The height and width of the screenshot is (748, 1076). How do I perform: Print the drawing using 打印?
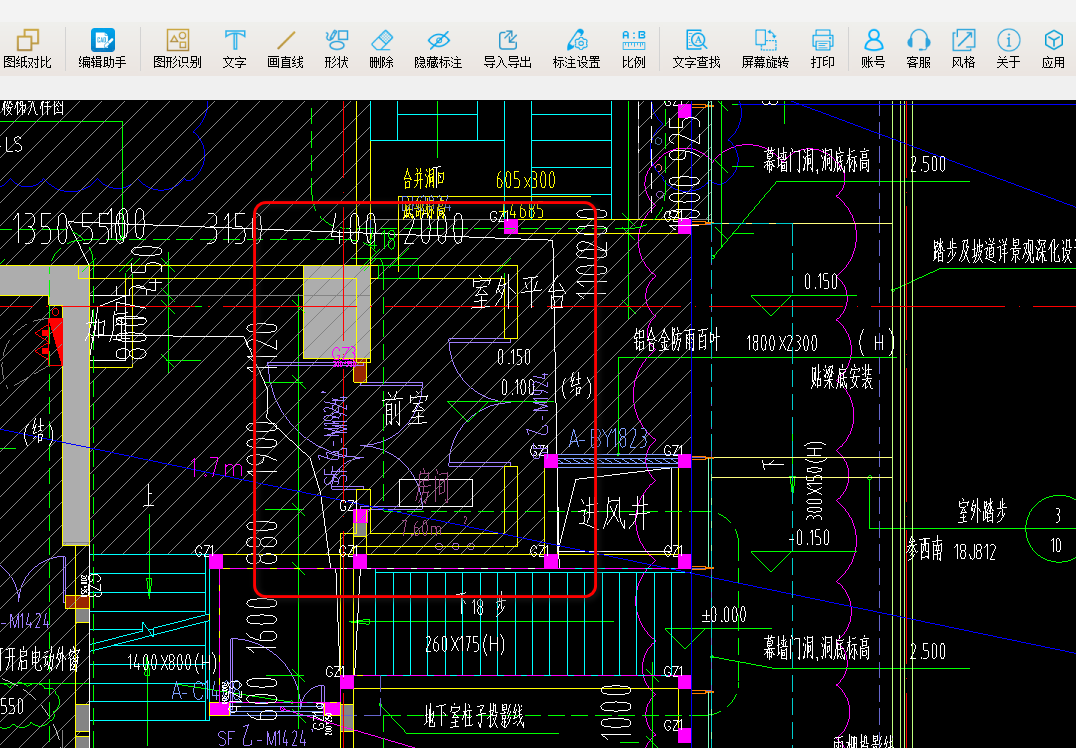tap(822, 47)
